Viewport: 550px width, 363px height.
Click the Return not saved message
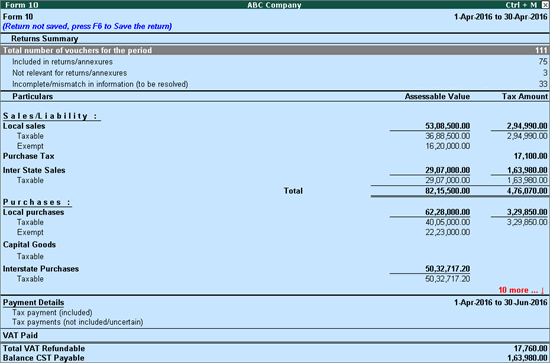tap(87, 26)
